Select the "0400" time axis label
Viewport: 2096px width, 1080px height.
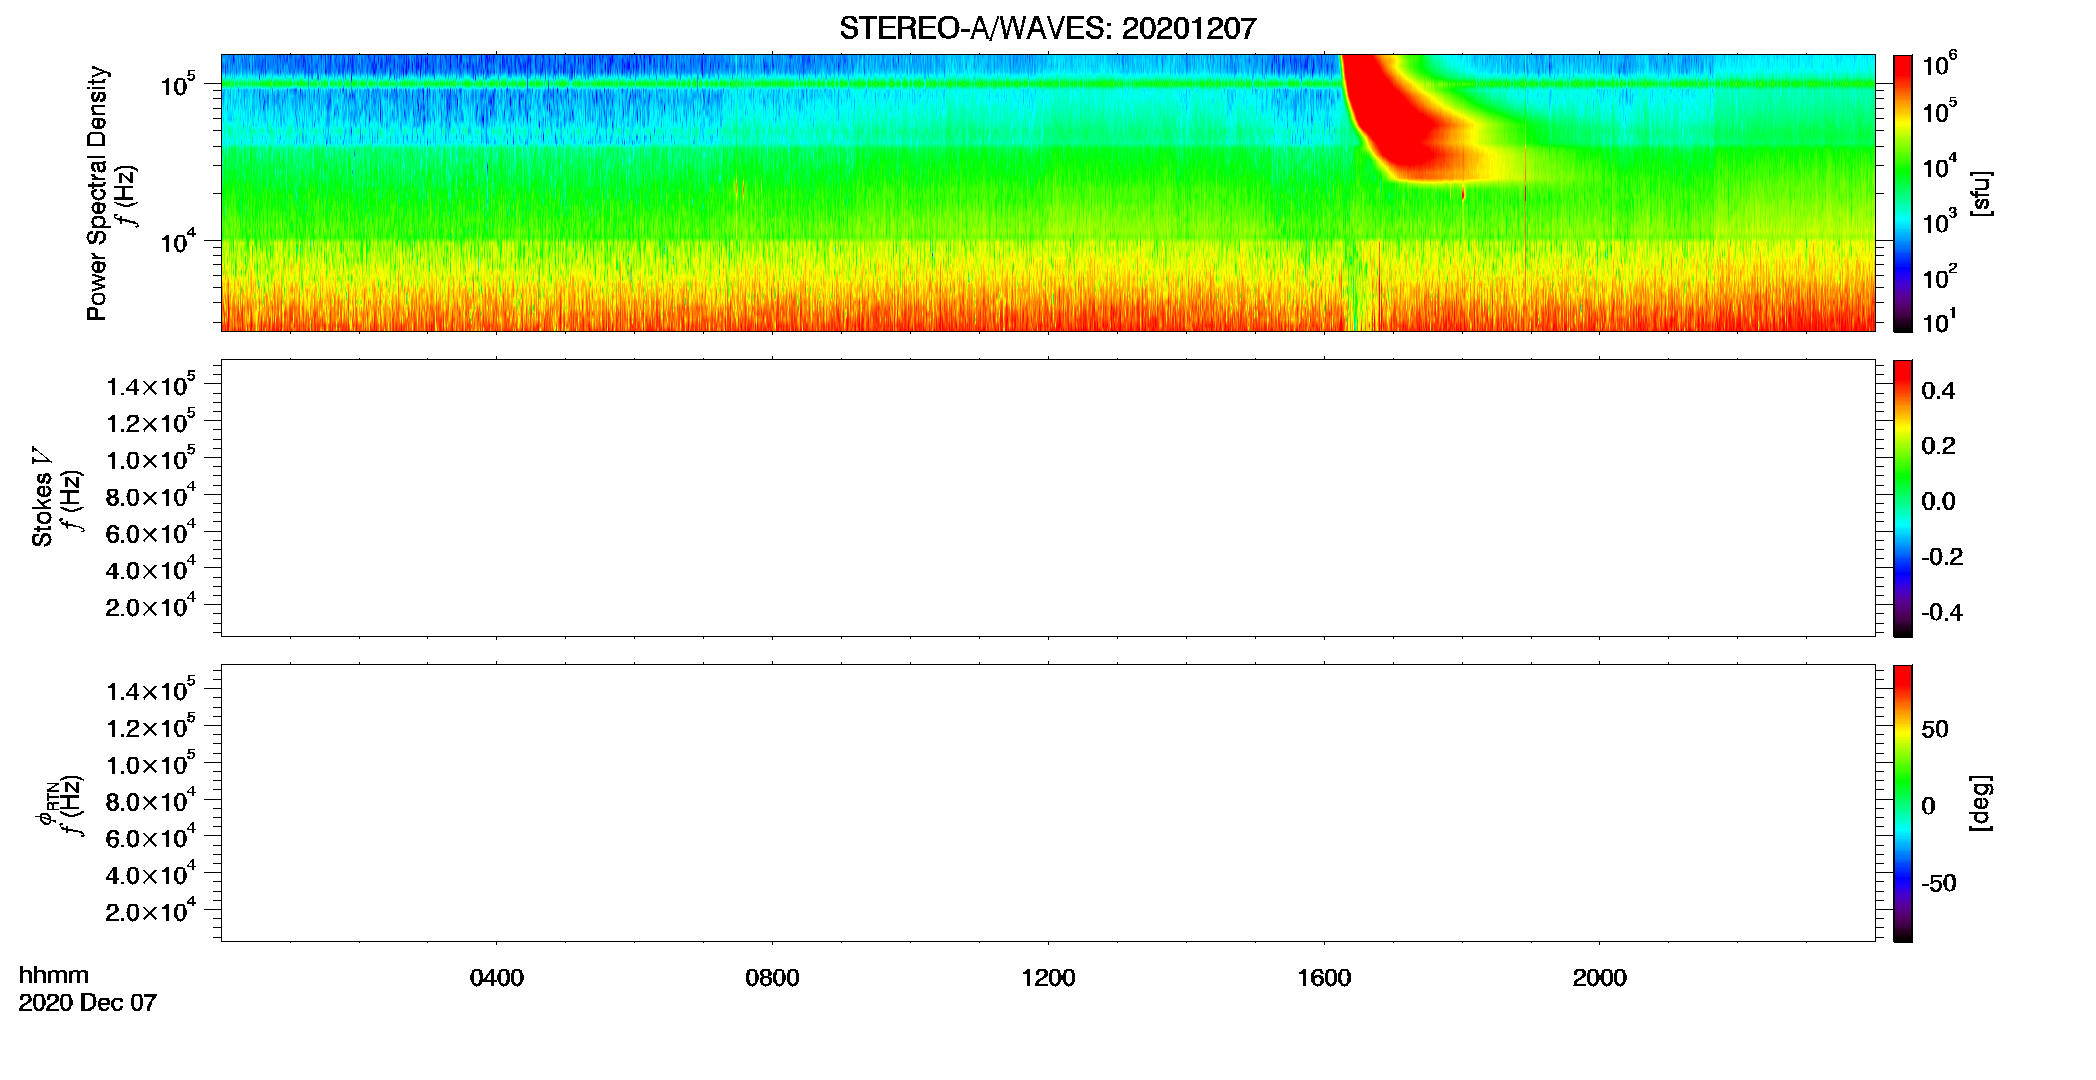(x=497, y=978)
